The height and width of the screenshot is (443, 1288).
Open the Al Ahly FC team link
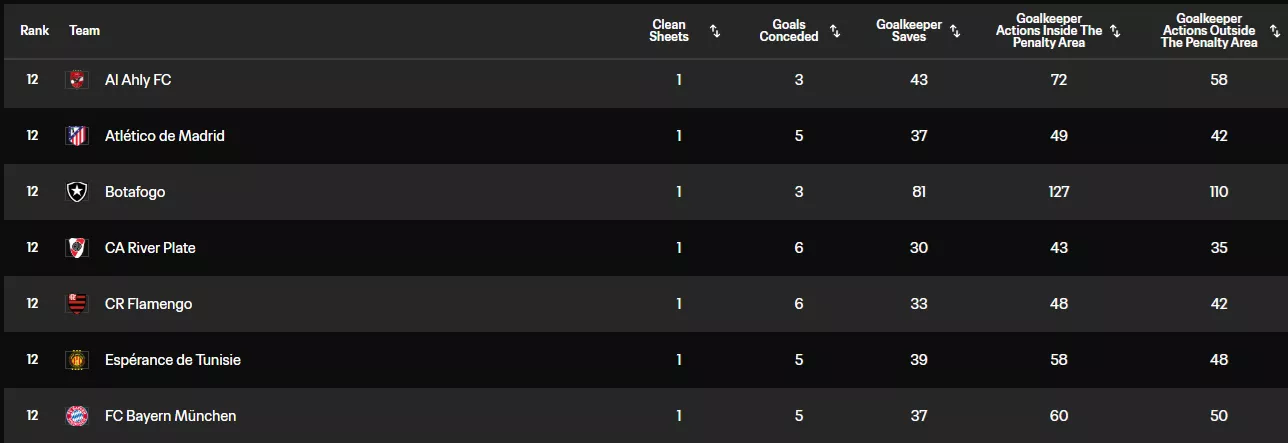(138, 80)
